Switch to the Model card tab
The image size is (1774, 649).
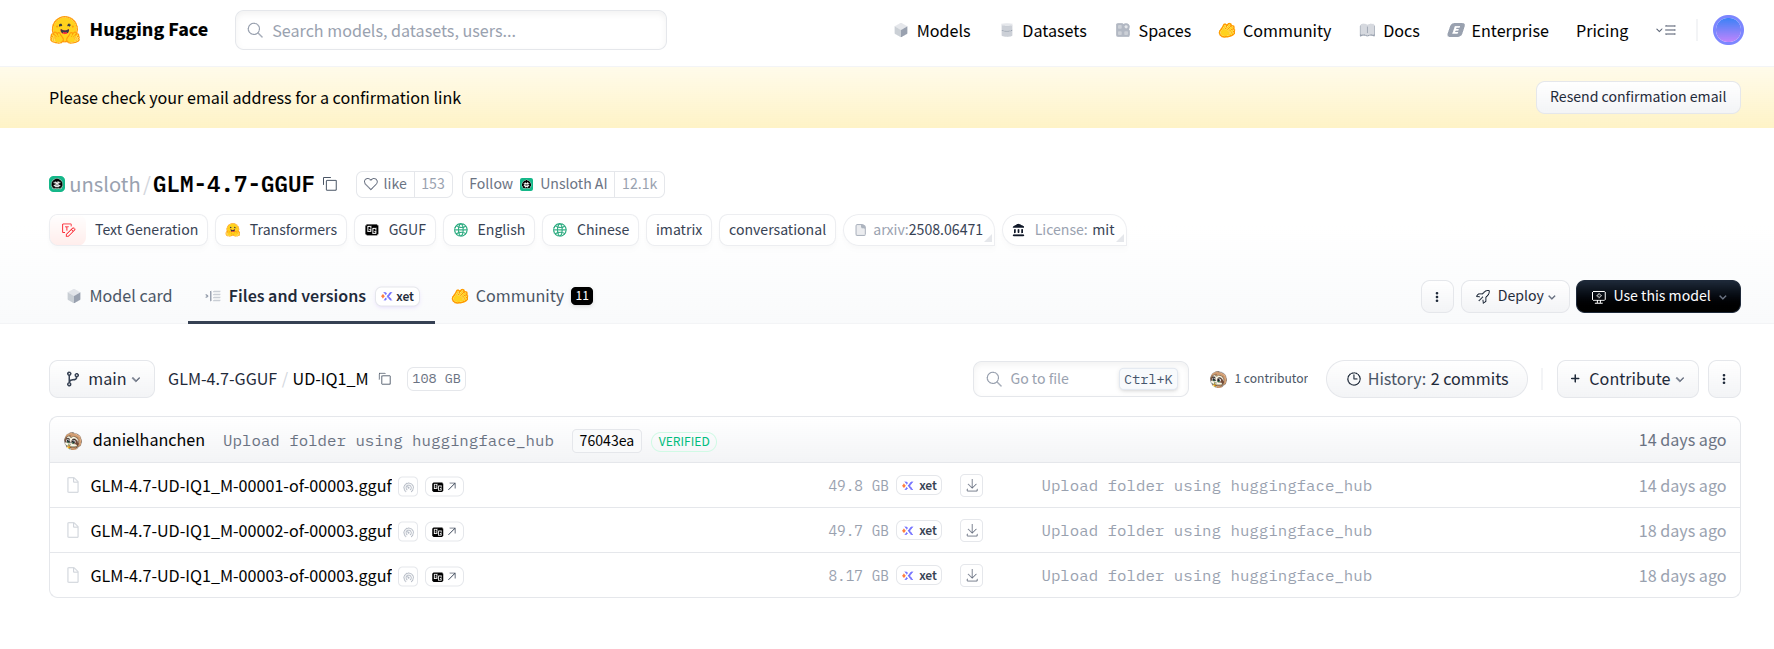[x=119, y=296]
